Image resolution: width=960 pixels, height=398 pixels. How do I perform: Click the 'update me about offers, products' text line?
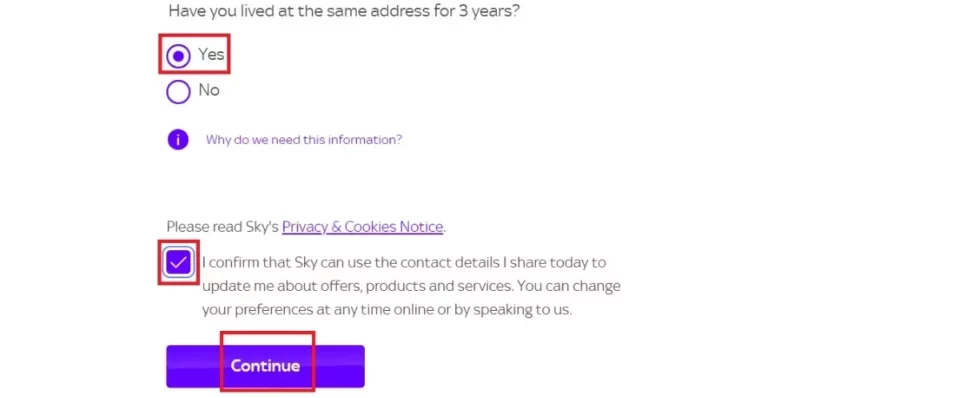coord(411,286)
